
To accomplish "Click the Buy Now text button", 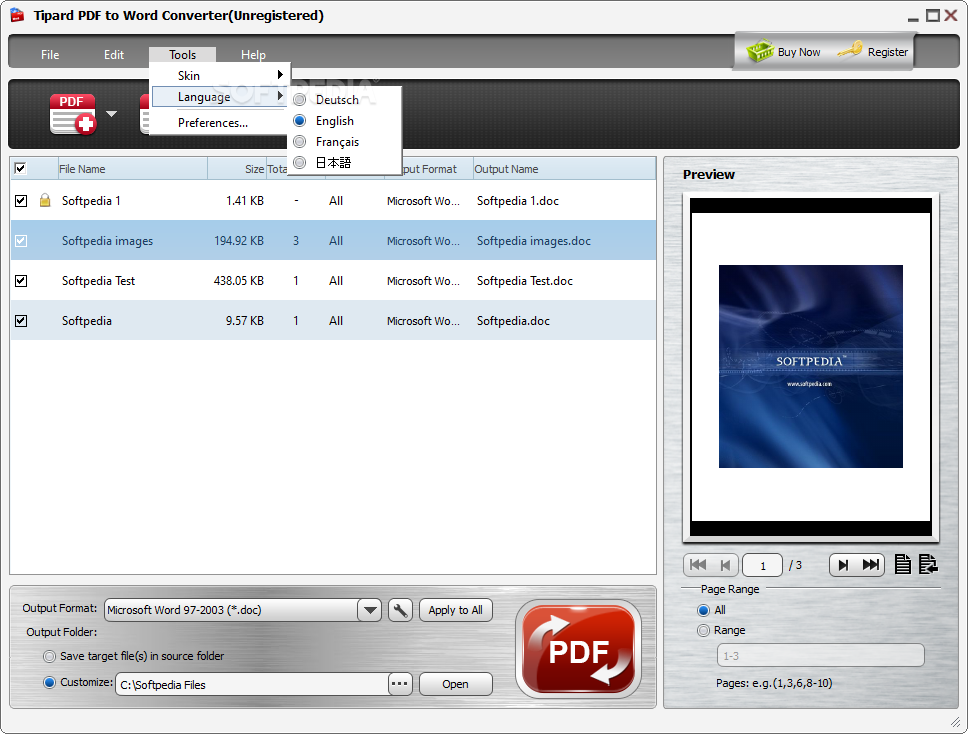I will pos(799,52).
